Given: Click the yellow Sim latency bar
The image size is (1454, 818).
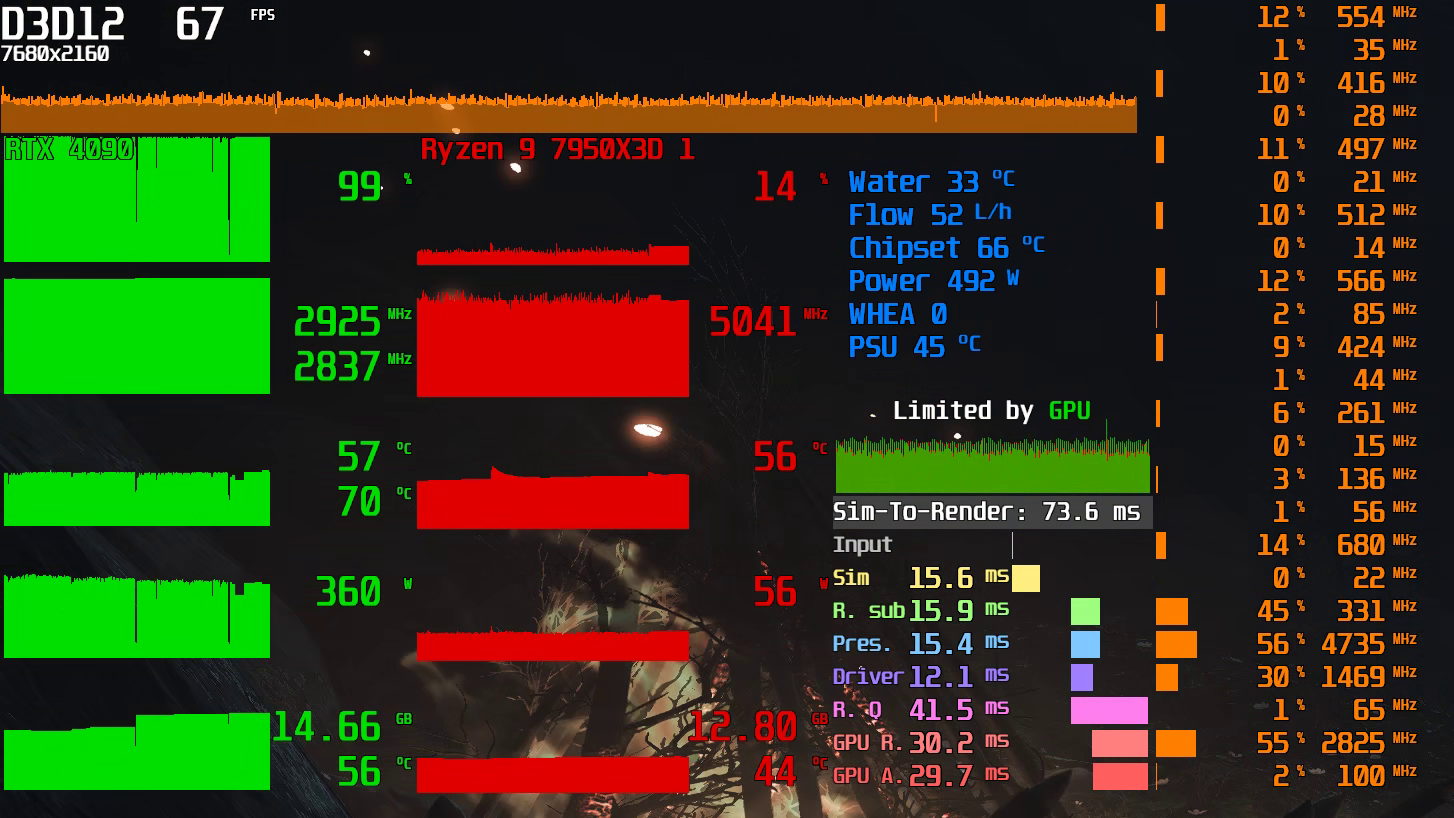Looking at the screenshot, I should click(1026, 578).
